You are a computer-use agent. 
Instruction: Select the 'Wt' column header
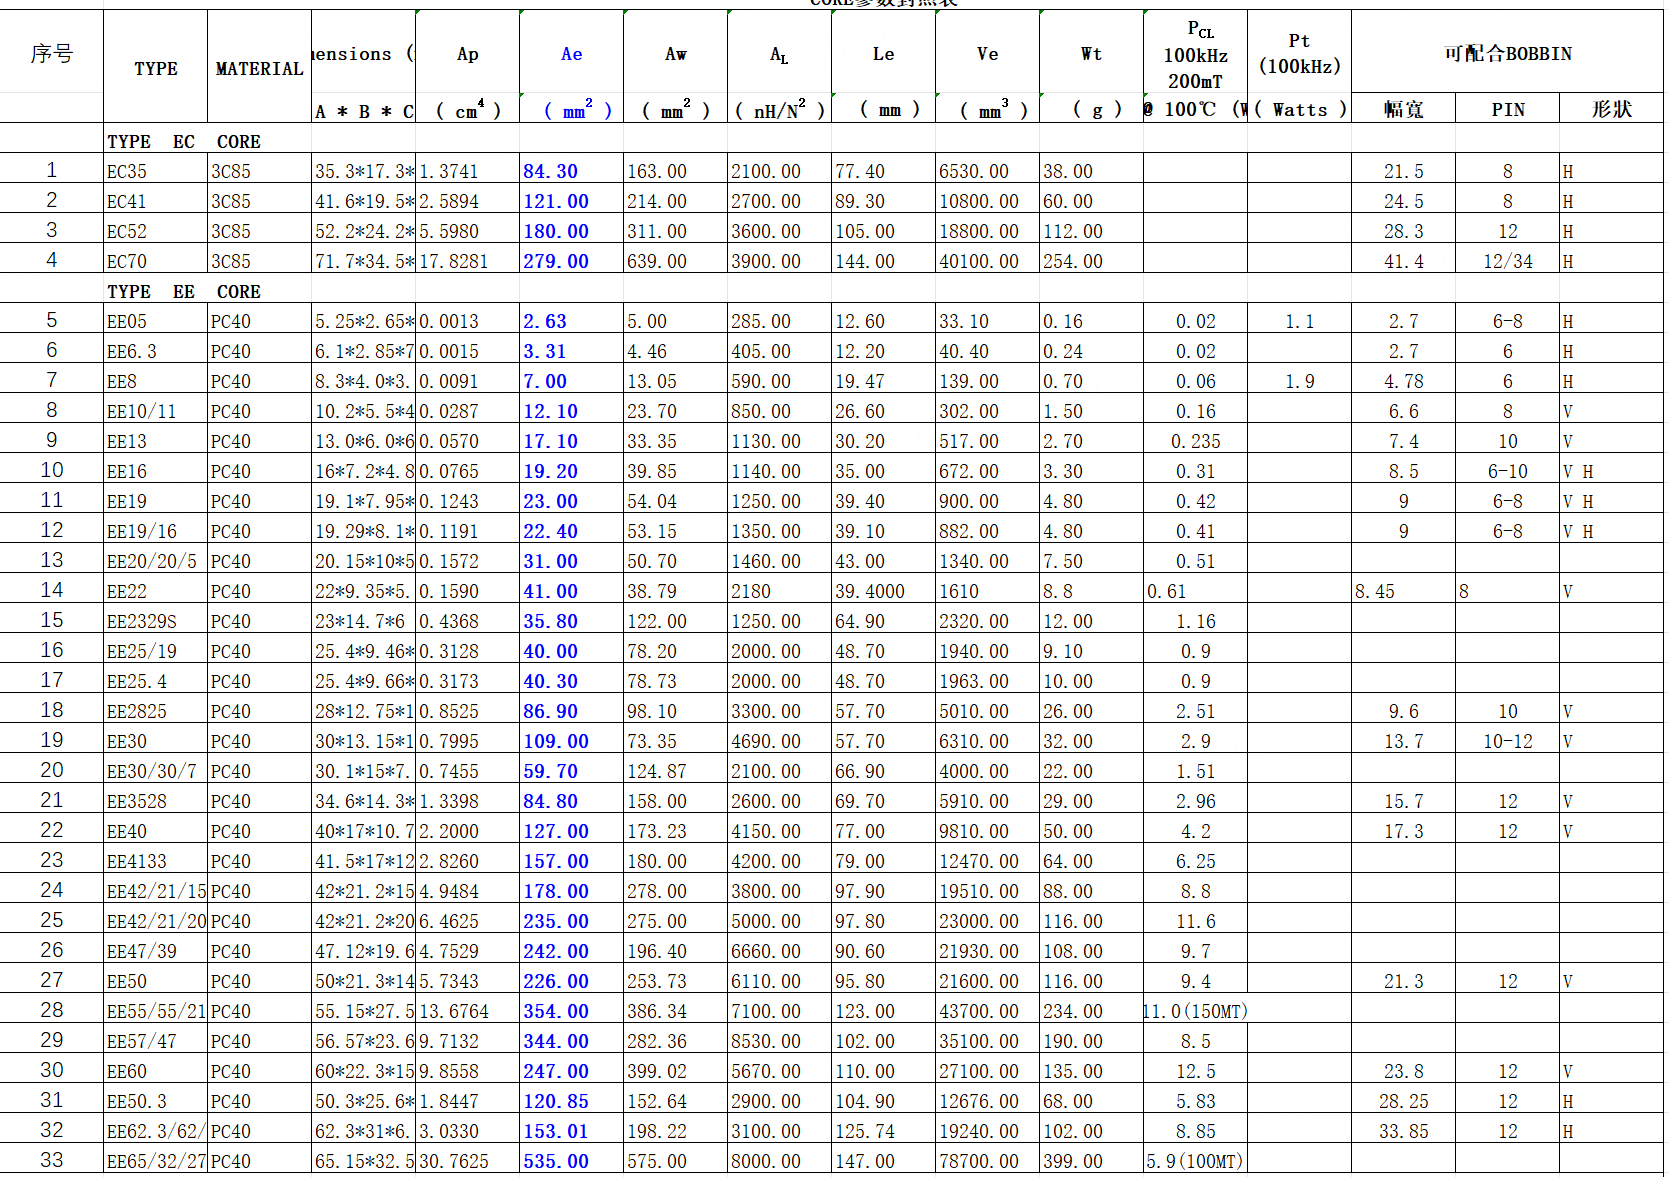[1091, 54]
